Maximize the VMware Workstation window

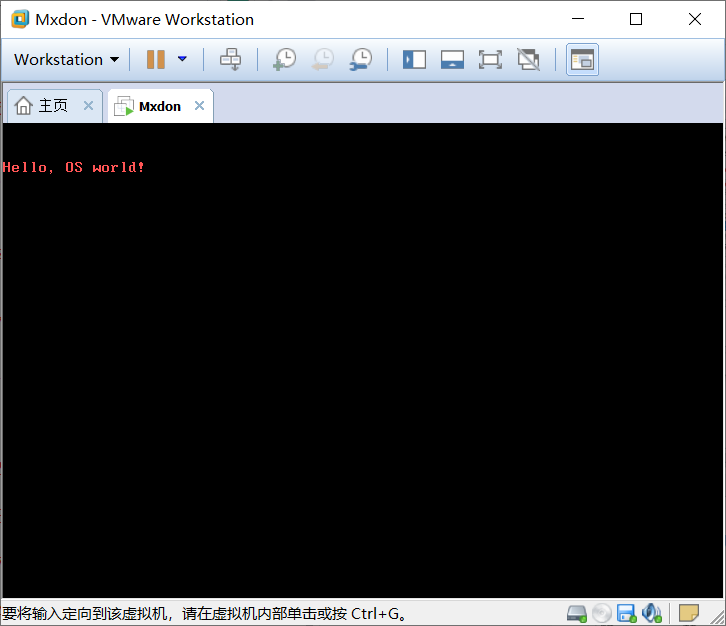(x=636, y=19)
